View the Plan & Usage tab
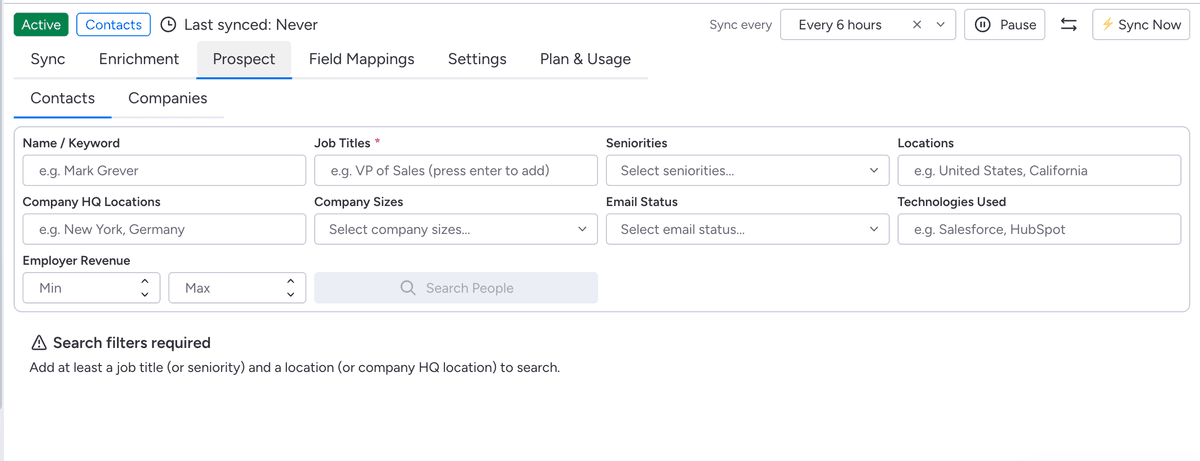The height and width of the screenshot is (461, 1200). [585, 59]
